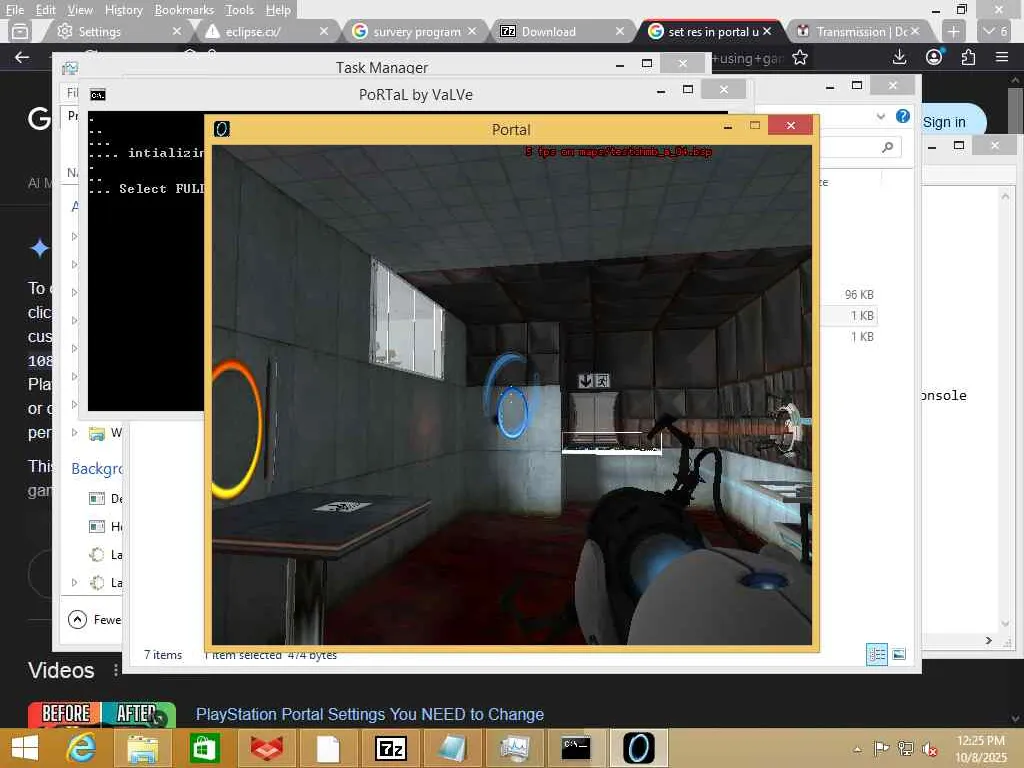Open the browser hamburger menu
Image resolution: width=1024 pixels, height=768 pixels.
pyautogui.click(x=1002, y=57)
